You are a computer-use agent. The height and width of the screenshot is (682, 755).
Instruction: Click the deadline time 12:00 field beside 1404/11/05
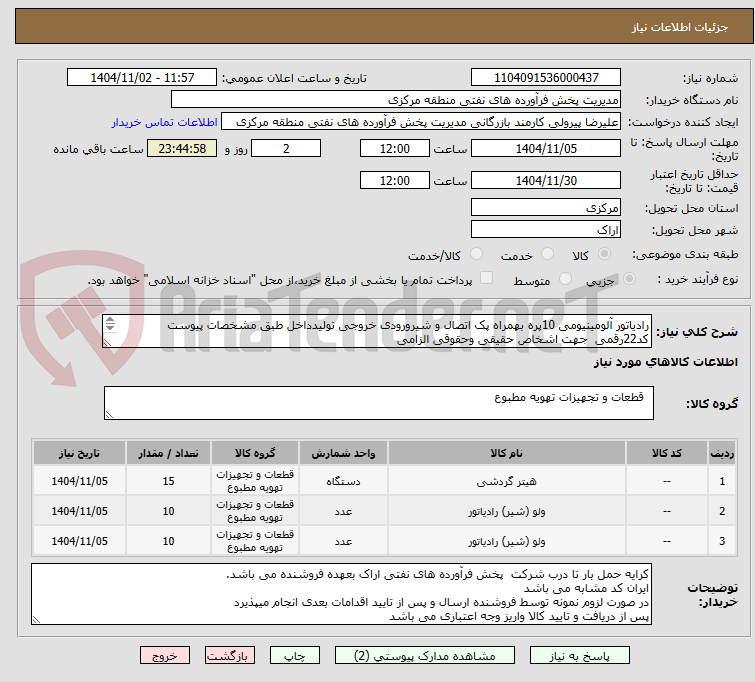point(394,148)
